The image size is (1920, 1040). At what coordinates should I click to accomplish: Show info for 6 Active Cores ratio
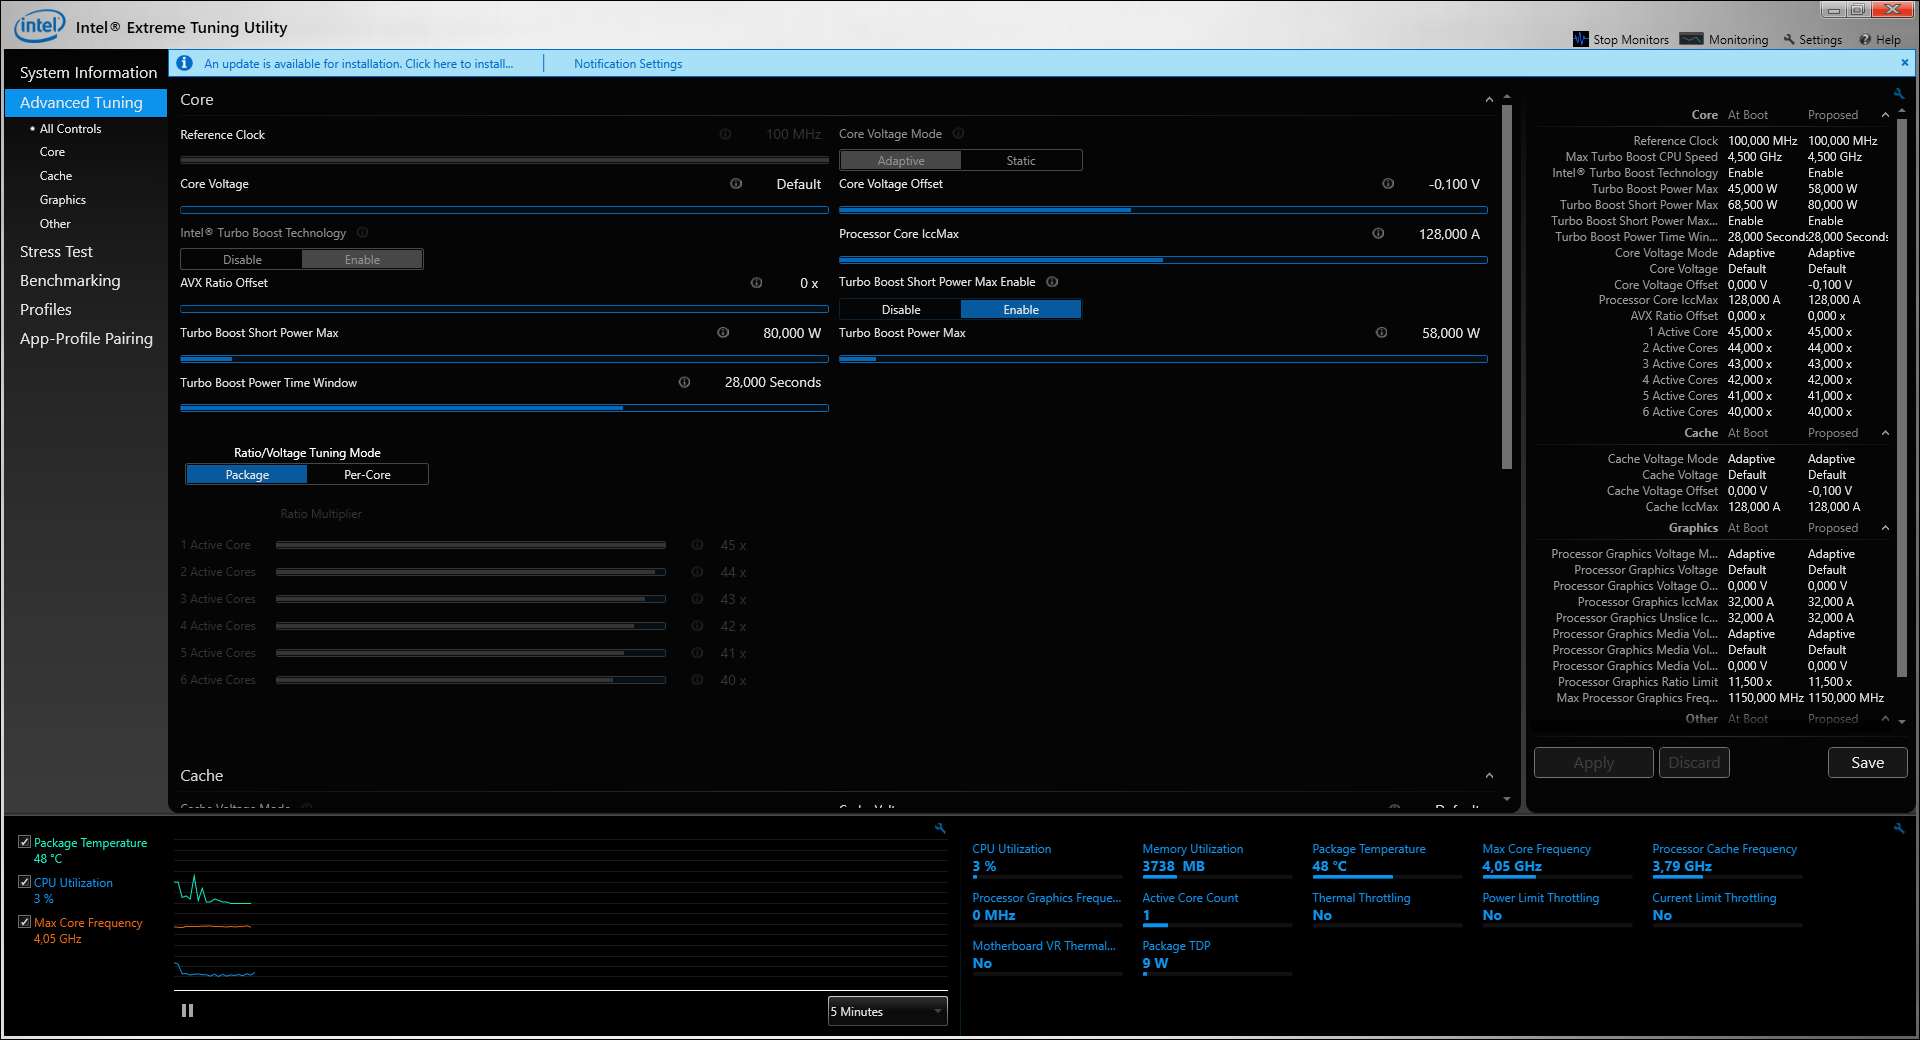697,680
